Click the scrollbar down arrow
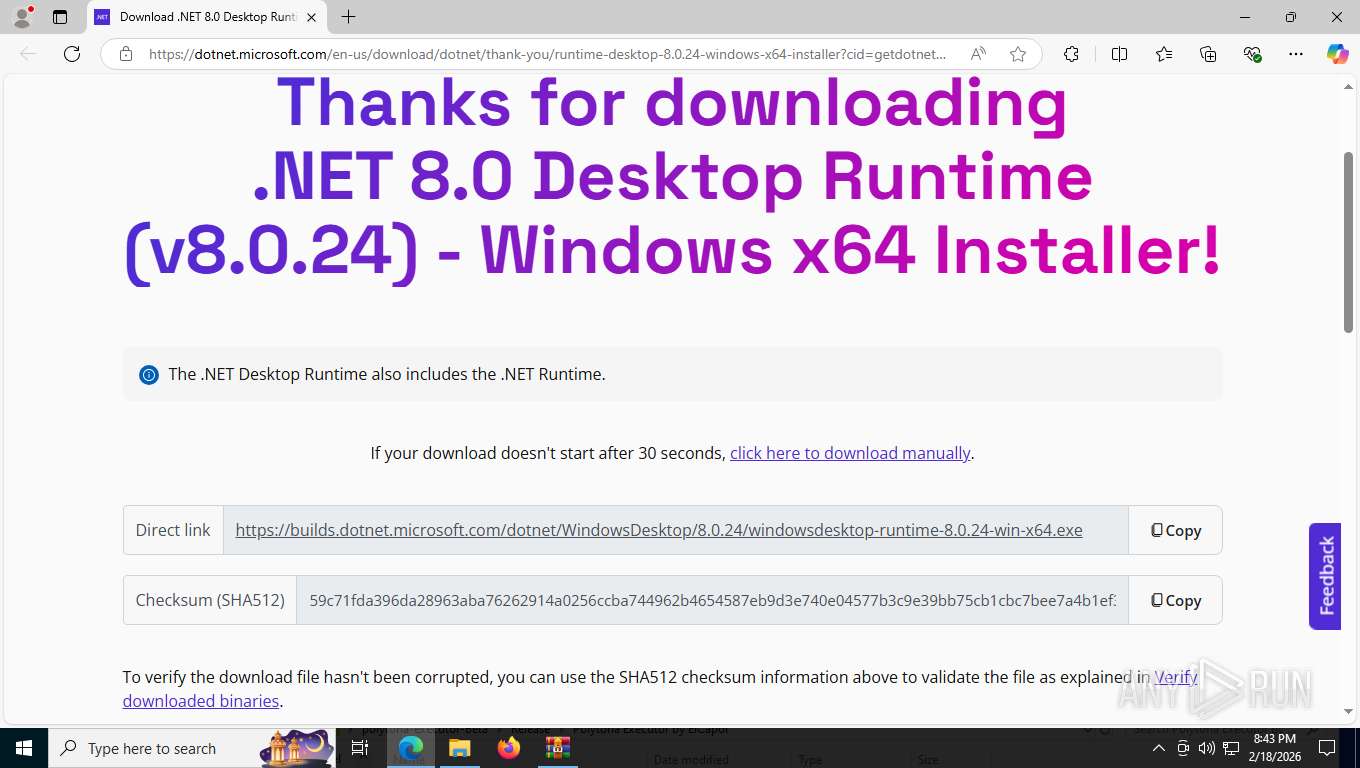Image resolution: width=1360 pixels, height=768 pixels. [x=1348, y=711]
